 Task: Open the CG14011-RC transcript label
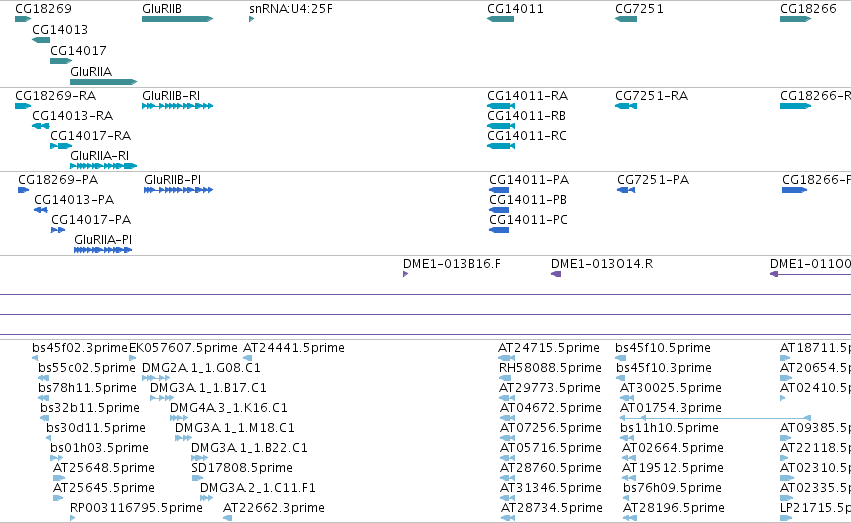527,136
